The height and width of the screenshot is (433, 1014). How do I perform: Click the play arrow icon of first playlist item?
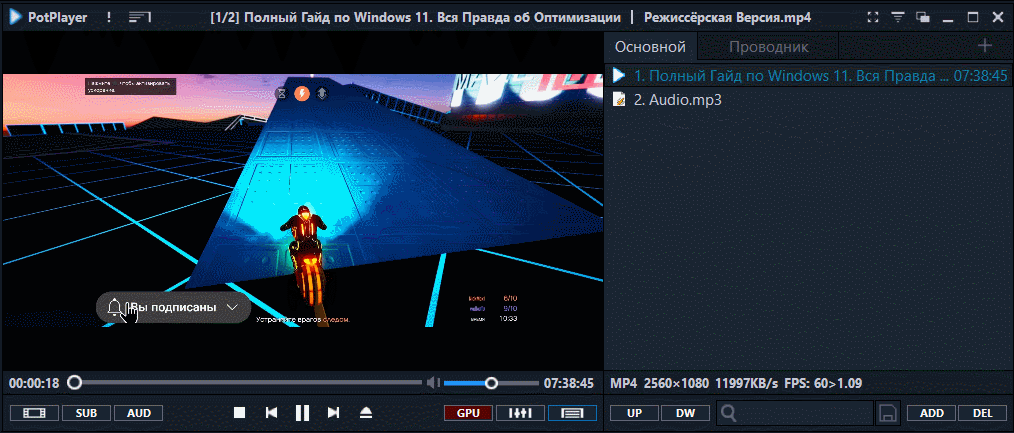(619, 76)
